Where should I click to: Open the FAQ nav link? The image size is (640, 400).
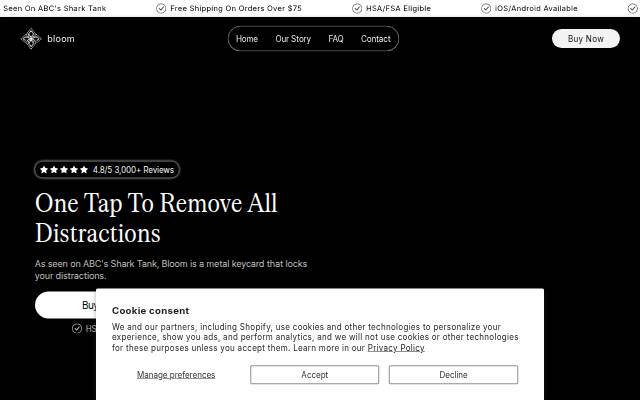[336, 39]
